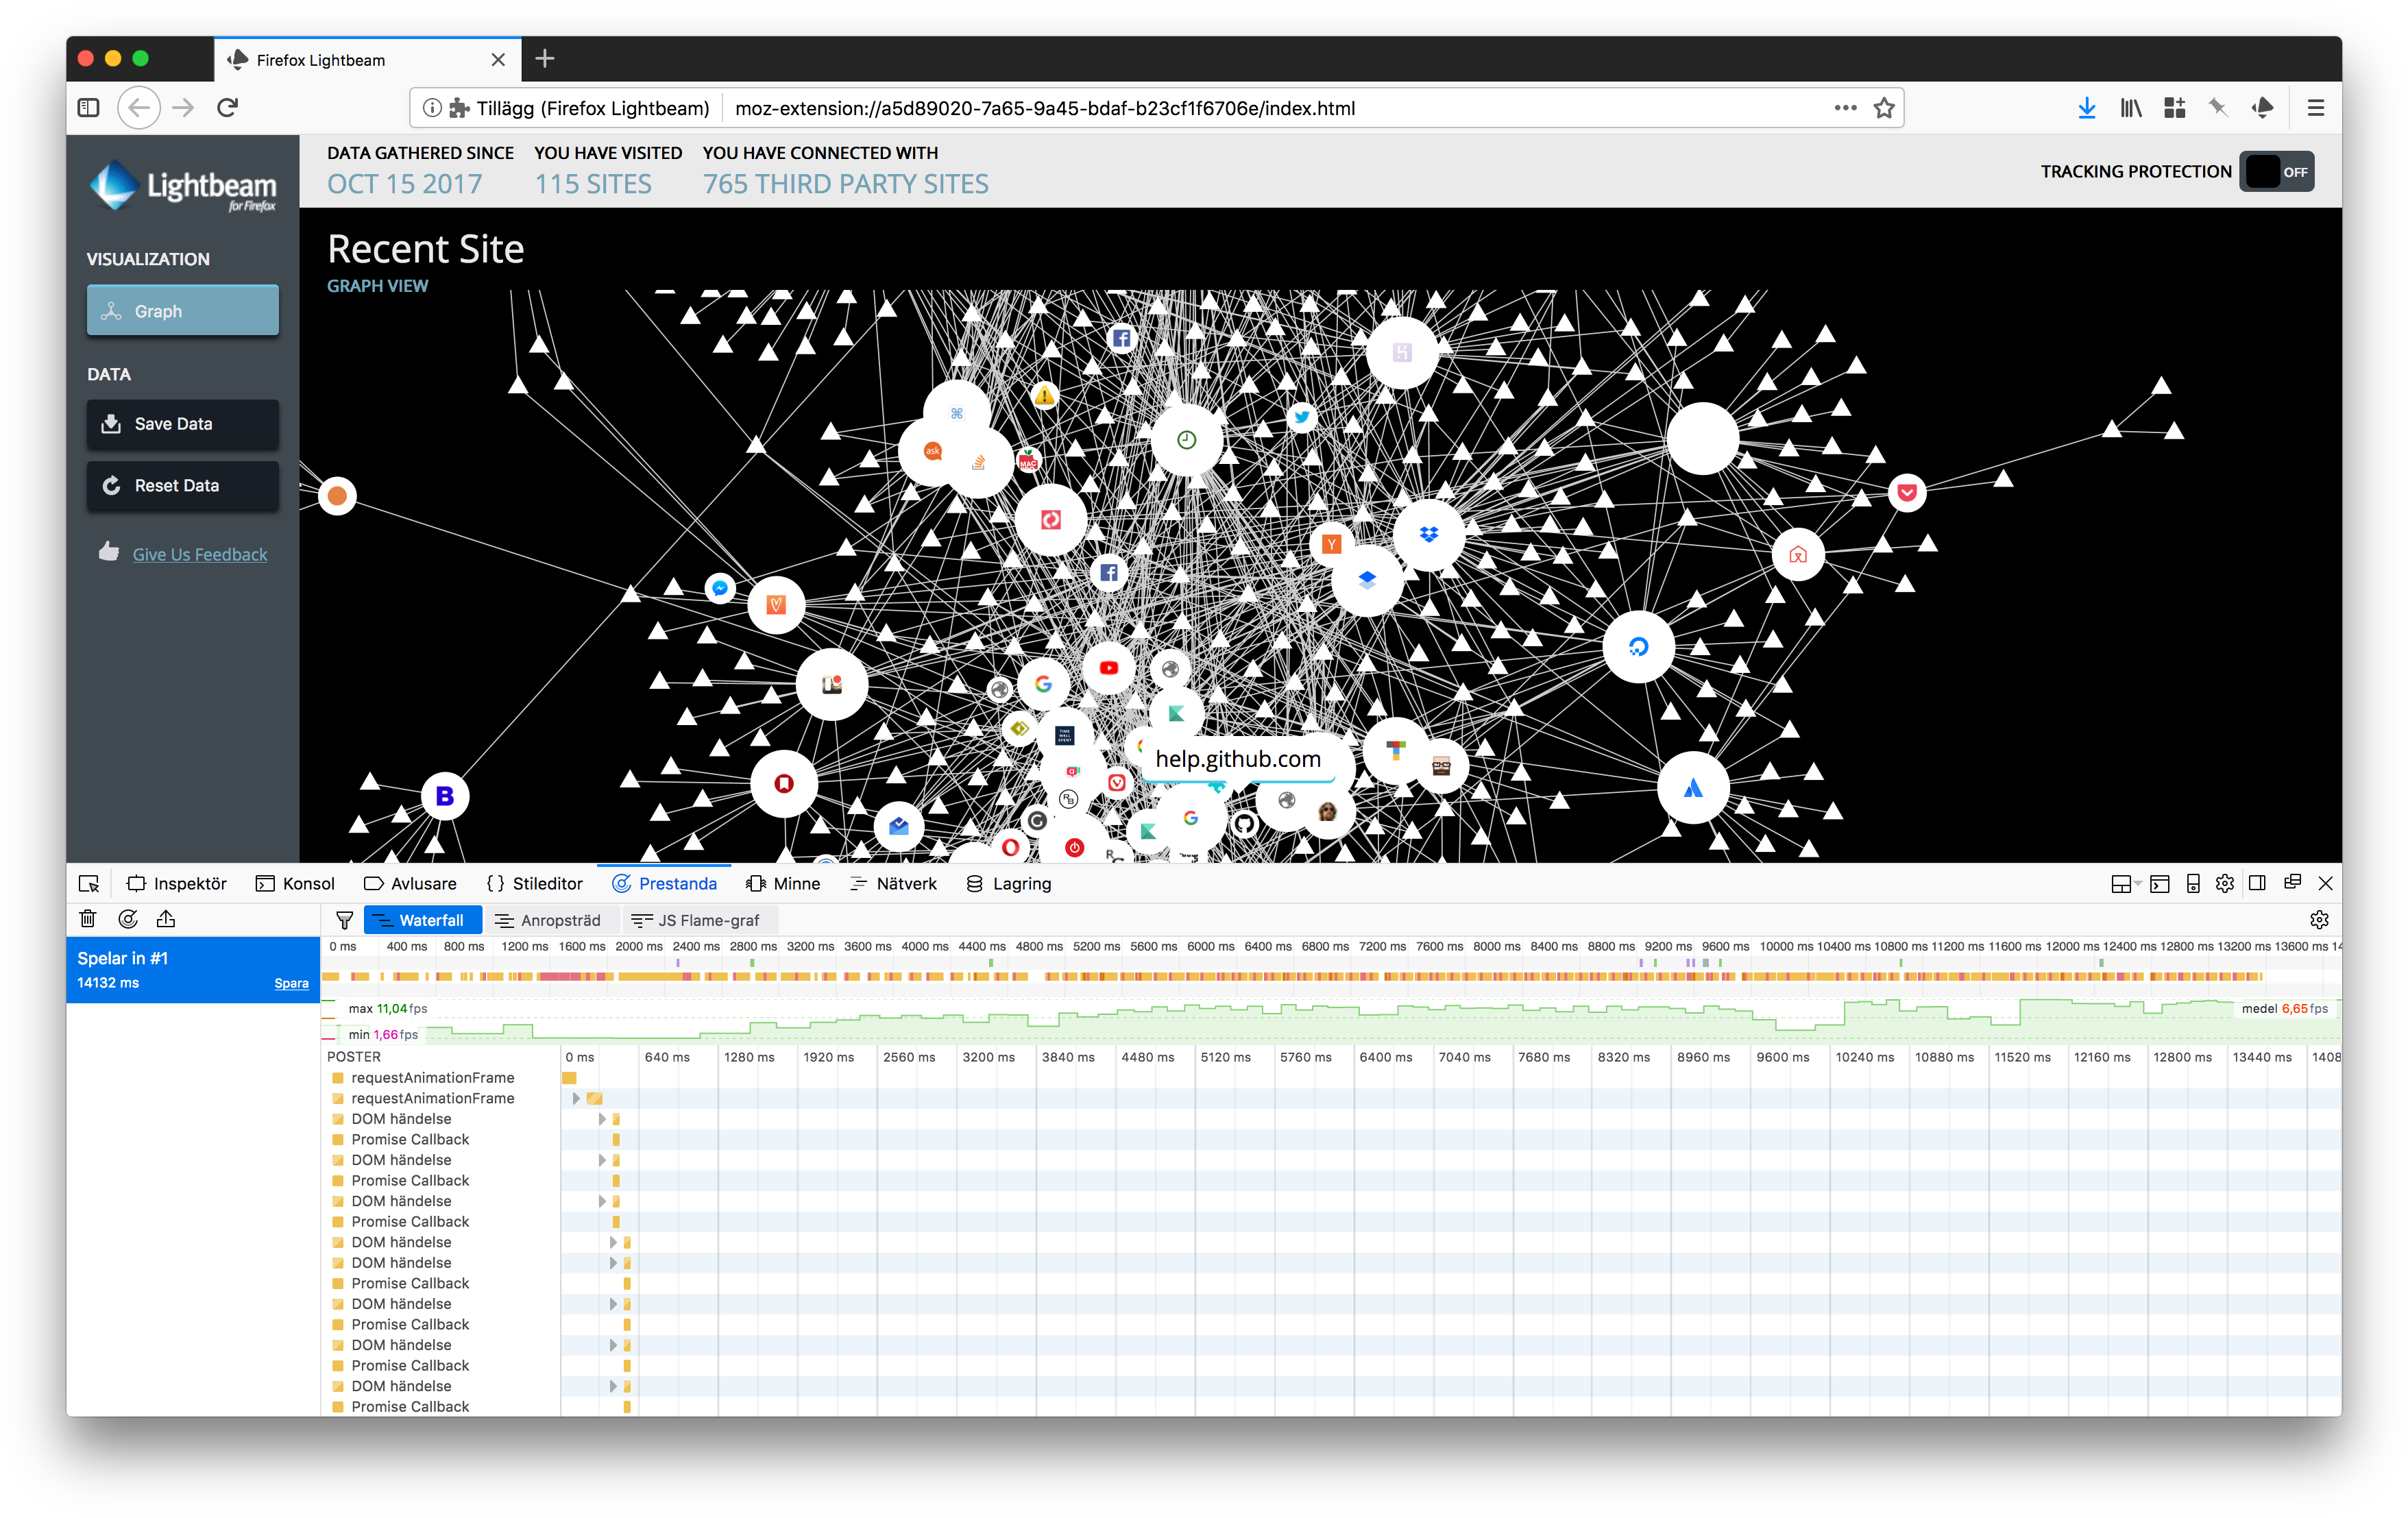Click the overview timeline at 4000 ms

coord(923,946)
